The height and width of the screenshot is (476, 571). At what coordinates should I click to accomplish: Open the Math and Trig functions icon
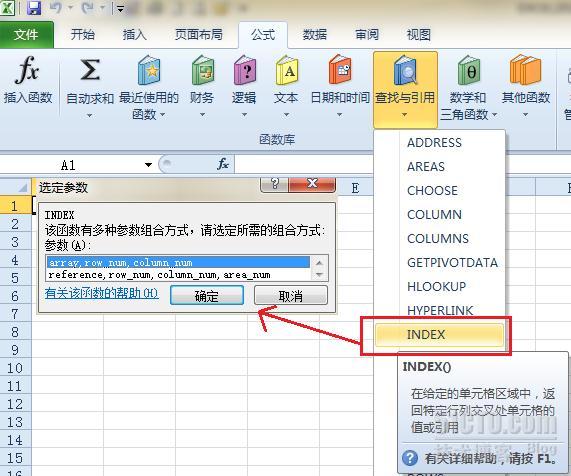(x=469, y=70)
